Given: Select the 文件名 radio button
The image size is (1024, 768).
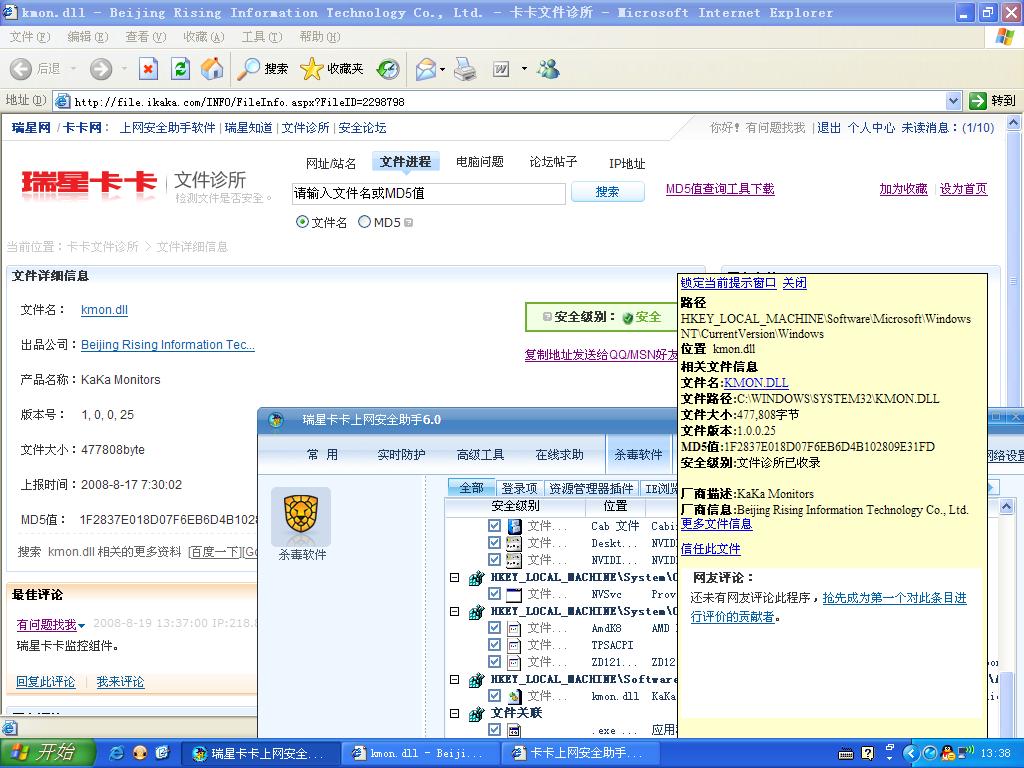Looking at the screenshot, I should coord(303,222).
